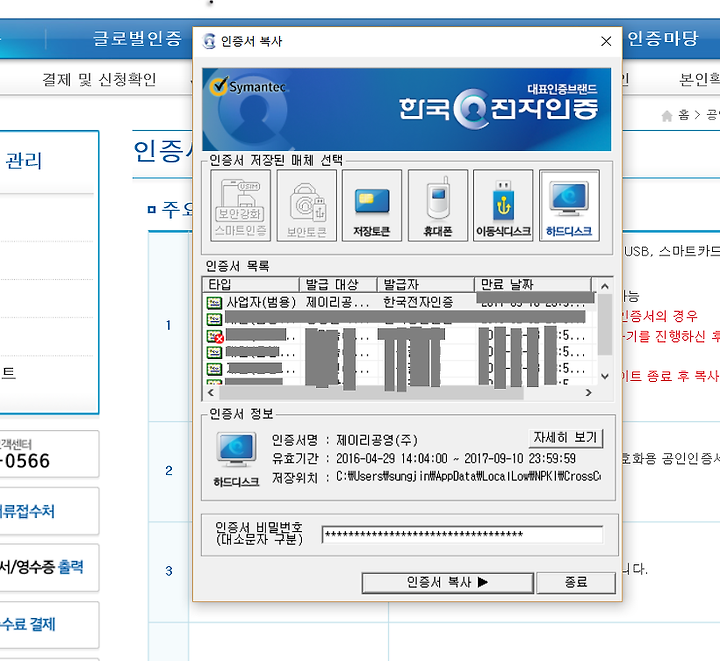Sort list by 만료 날짜 column header
The width and height of the screenshot is (720, 661).
(533, 285)
